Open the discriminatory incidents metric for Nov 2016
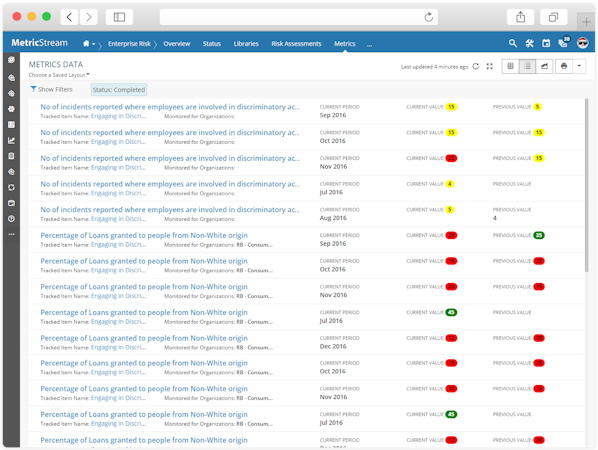 coord(170,158)
